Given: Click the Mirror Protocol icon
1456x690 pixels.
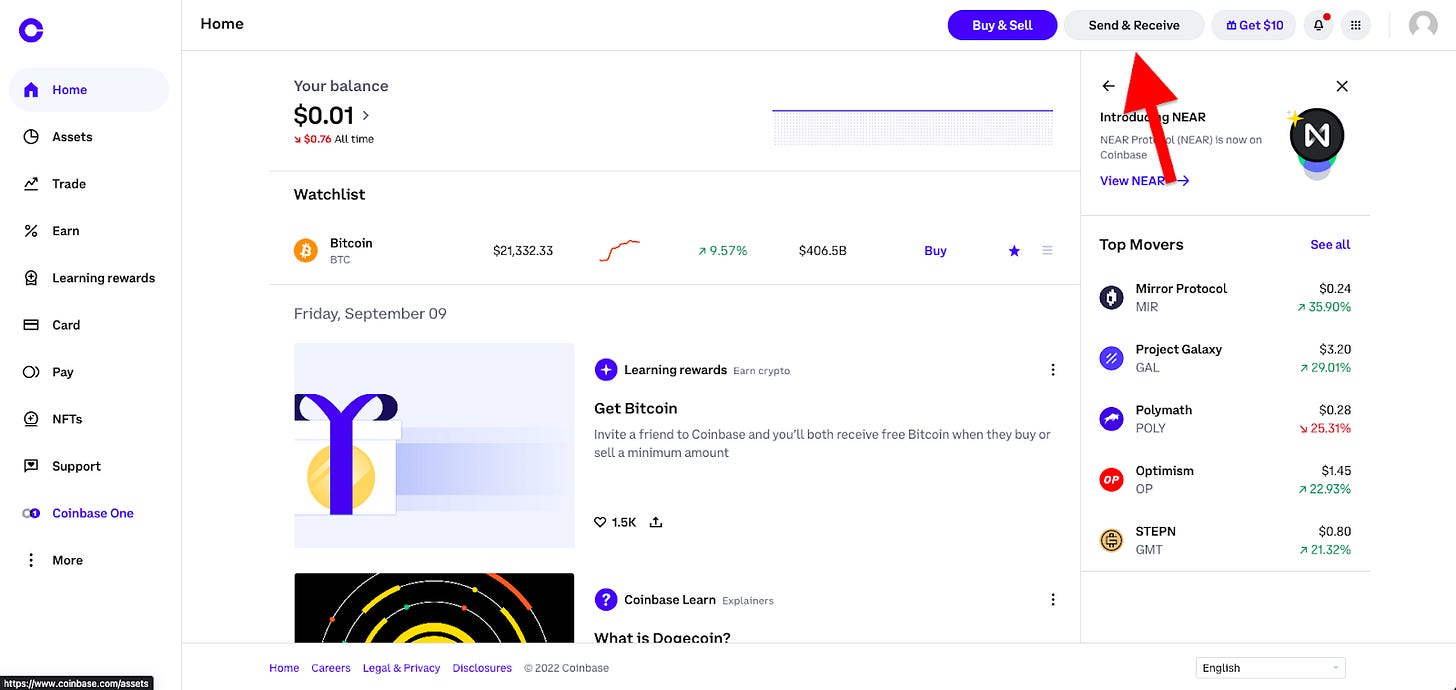Looking at the screenshot, I should click(x=1111, y=297).
